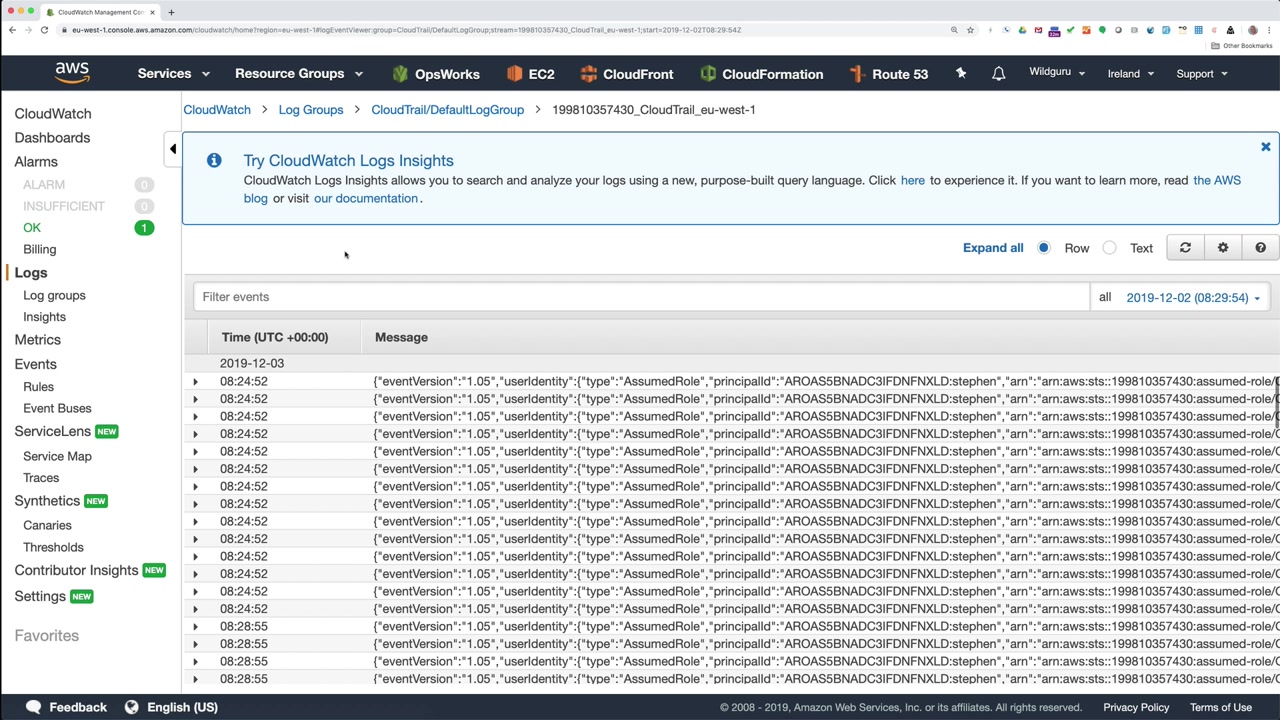
Task: Open the Route 53 shortcut in the top bar
Action: 889,74
